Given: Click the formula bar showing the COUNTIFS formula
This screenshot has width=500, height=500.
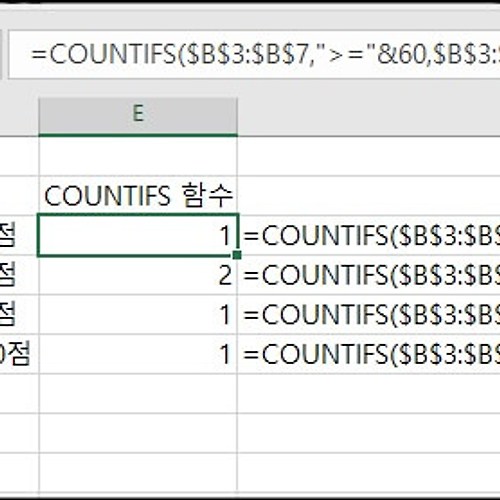Looking at the screenshot, I should (254, 55).
